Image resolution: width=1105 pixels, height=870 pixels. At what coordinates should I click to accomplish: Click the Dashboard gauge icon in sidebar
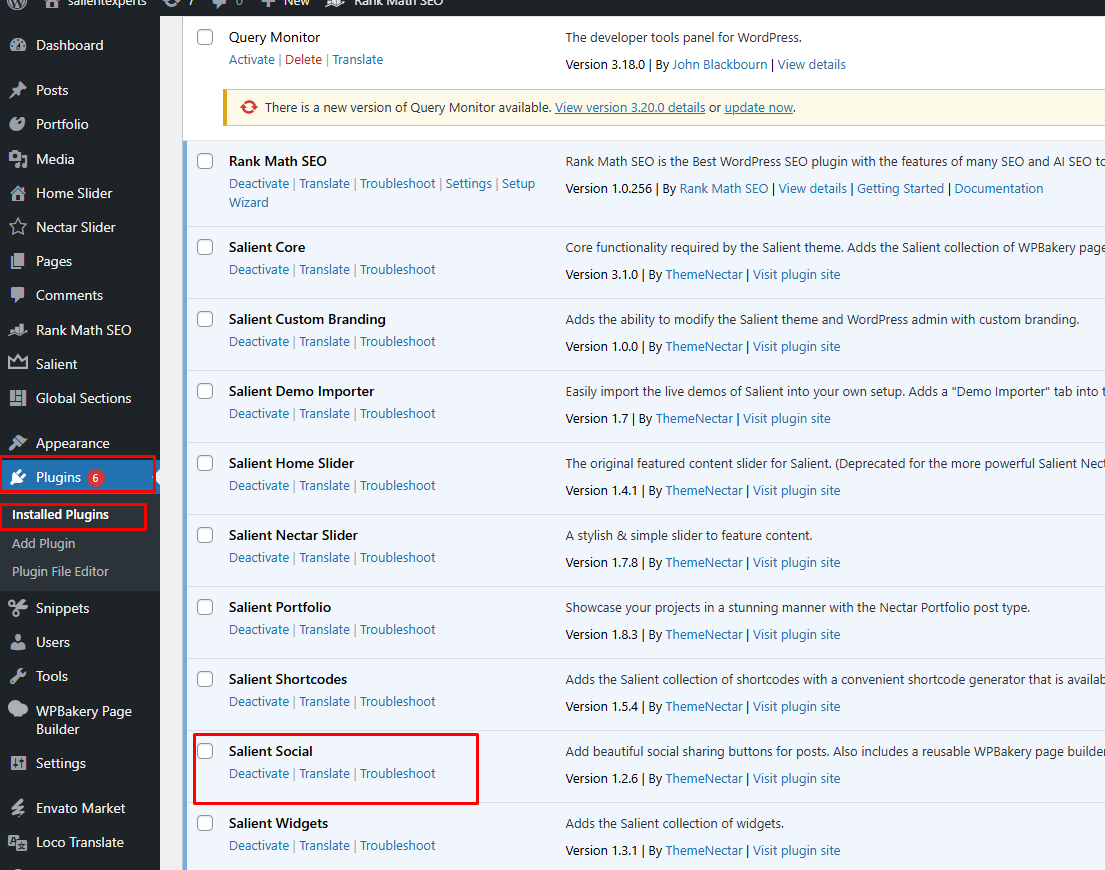18,45
